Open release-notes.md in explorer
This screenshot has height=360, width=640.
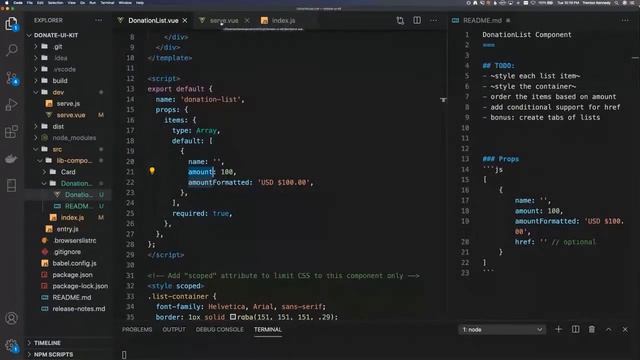[x=78, y=309]
